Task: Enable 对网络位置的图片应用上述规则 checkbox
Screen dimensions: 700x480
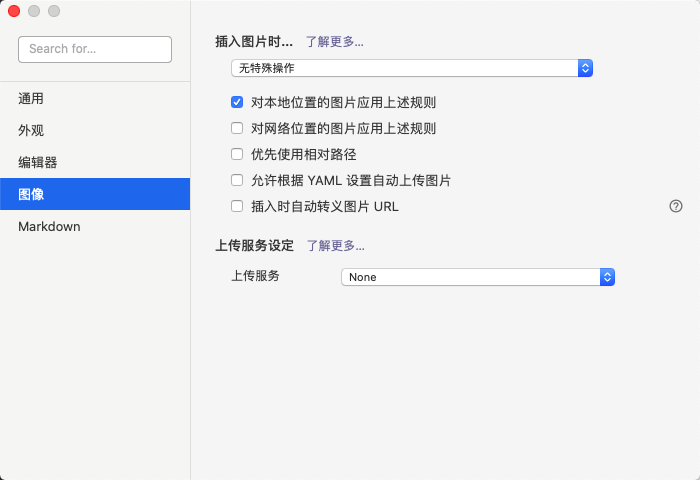Action: [237, 128]
